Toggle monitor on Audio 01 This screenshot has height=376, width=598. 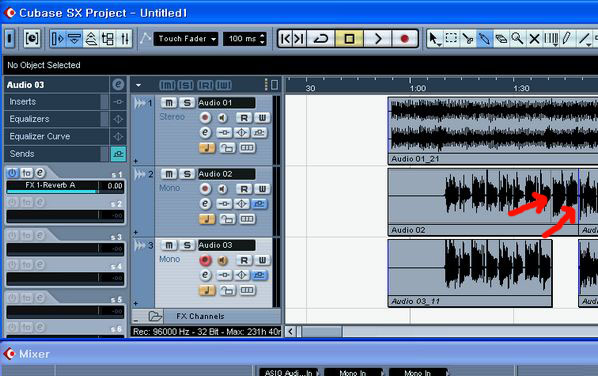(x=223, y=117)
